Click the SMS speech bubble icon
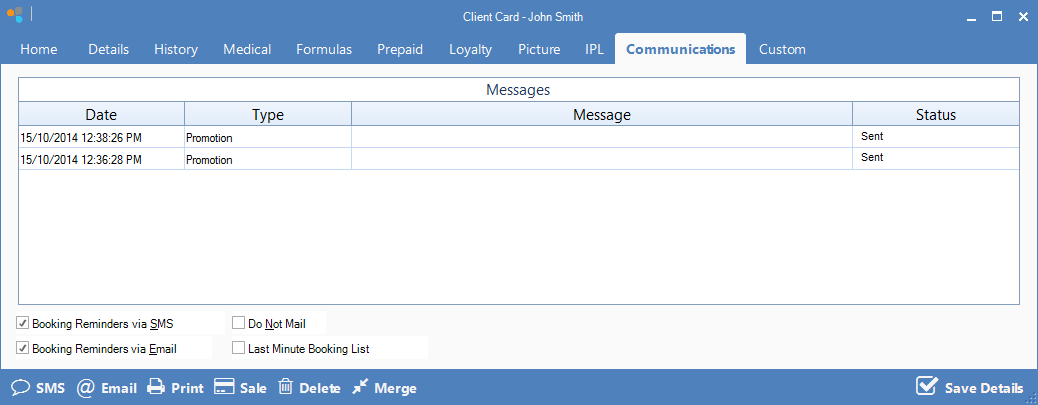Screen dimensions: 1038x405 click(20, 388)
